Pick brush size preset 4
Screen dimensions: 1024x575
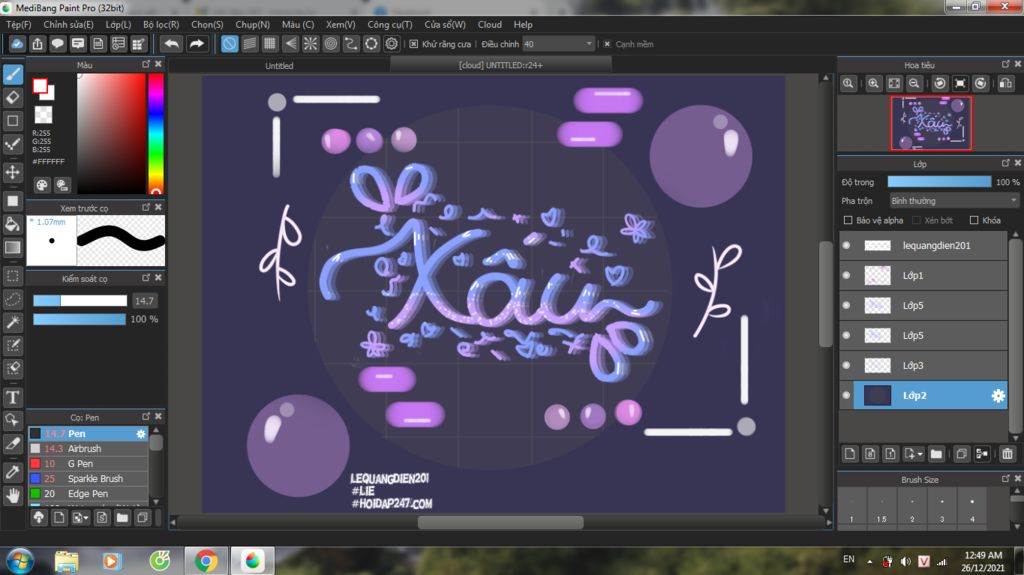[x=972, y=508]
